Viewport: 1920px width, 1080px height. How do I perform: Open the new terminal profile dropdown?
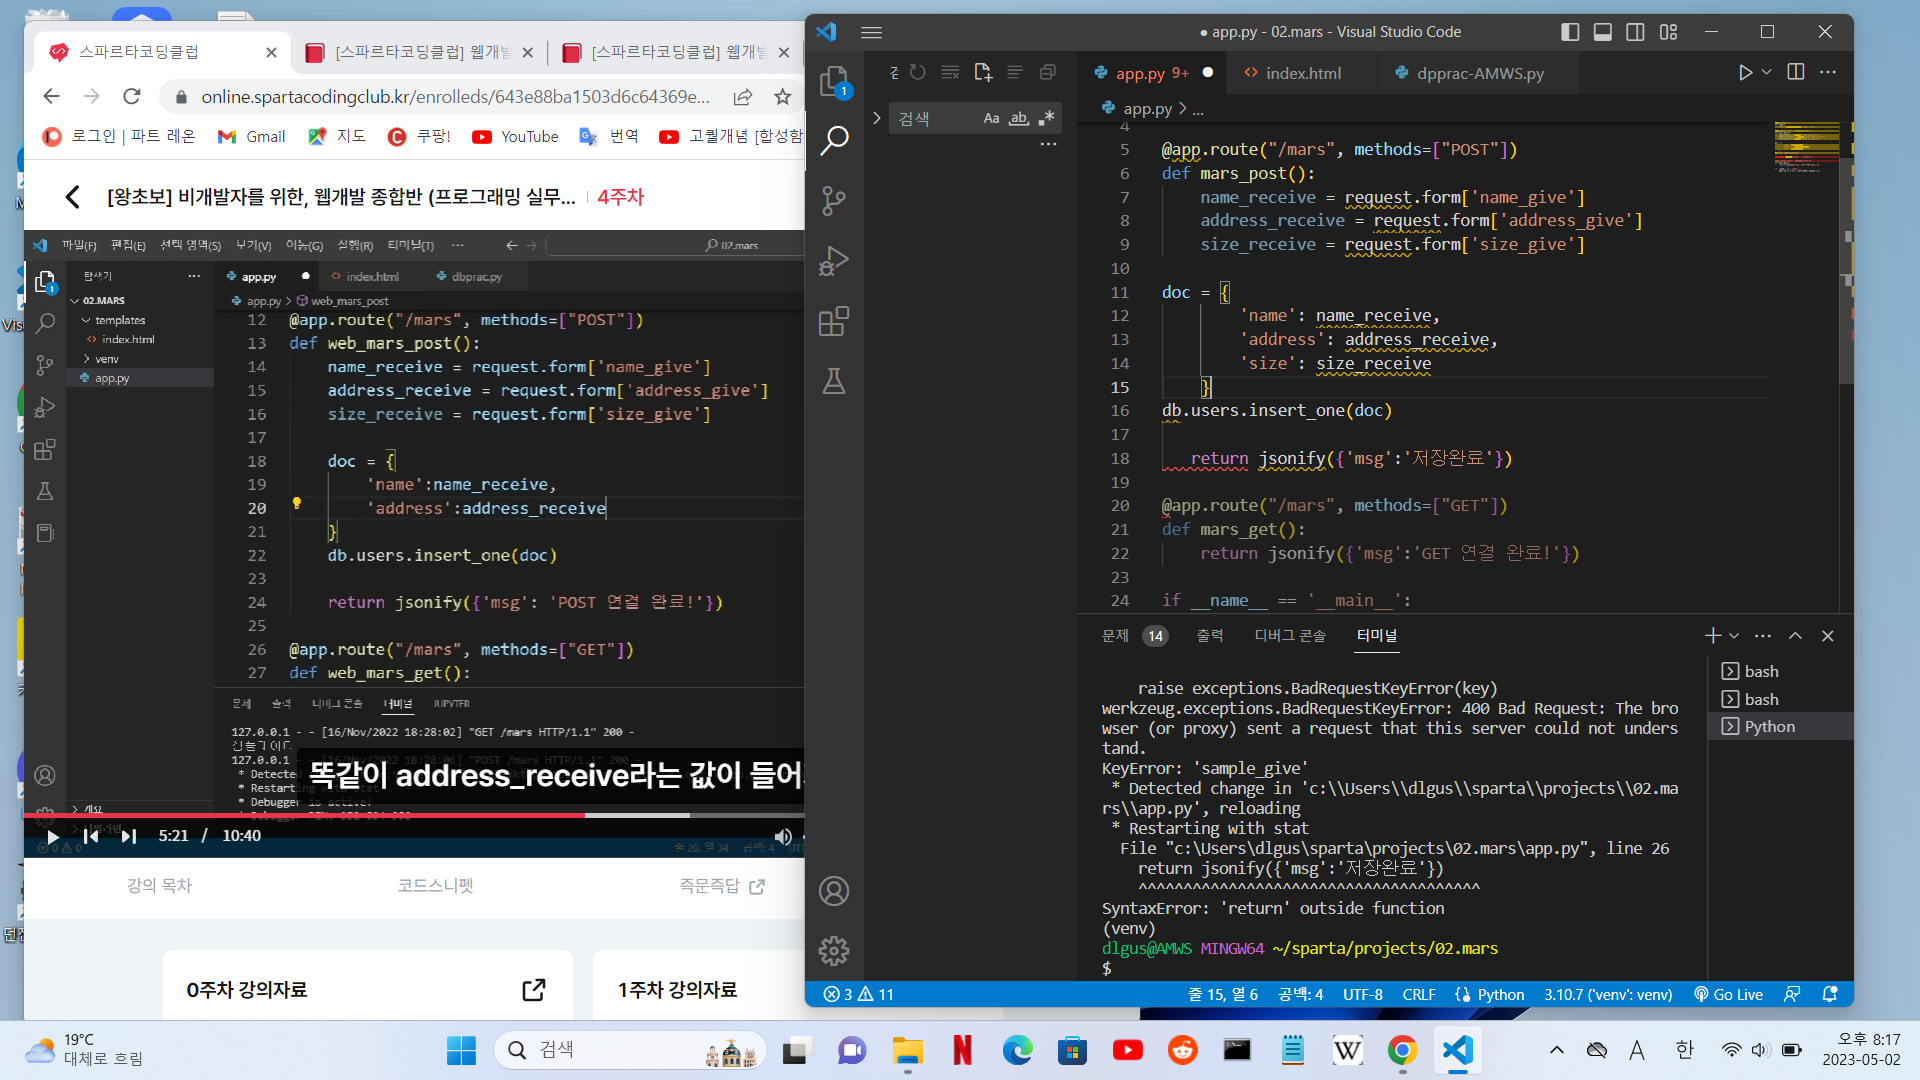click(x=1734, y=636)
